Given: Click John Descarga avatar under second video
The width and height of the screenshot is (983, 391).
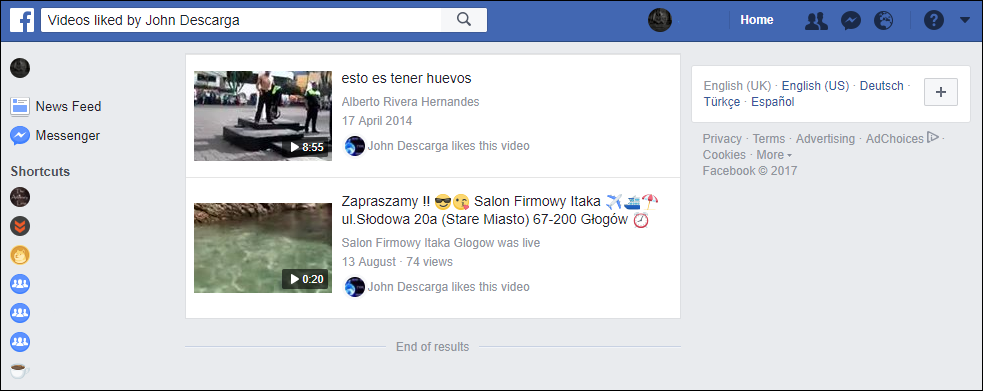Looking at the screenshot, I should [355, 287].
